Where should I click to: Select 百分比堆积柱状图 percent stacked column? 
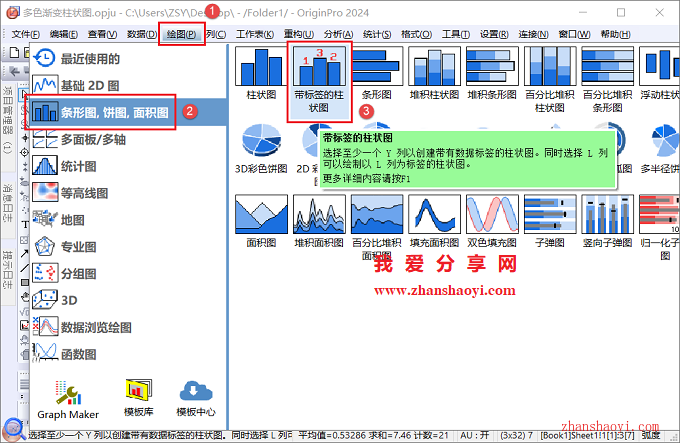[550, 80]
